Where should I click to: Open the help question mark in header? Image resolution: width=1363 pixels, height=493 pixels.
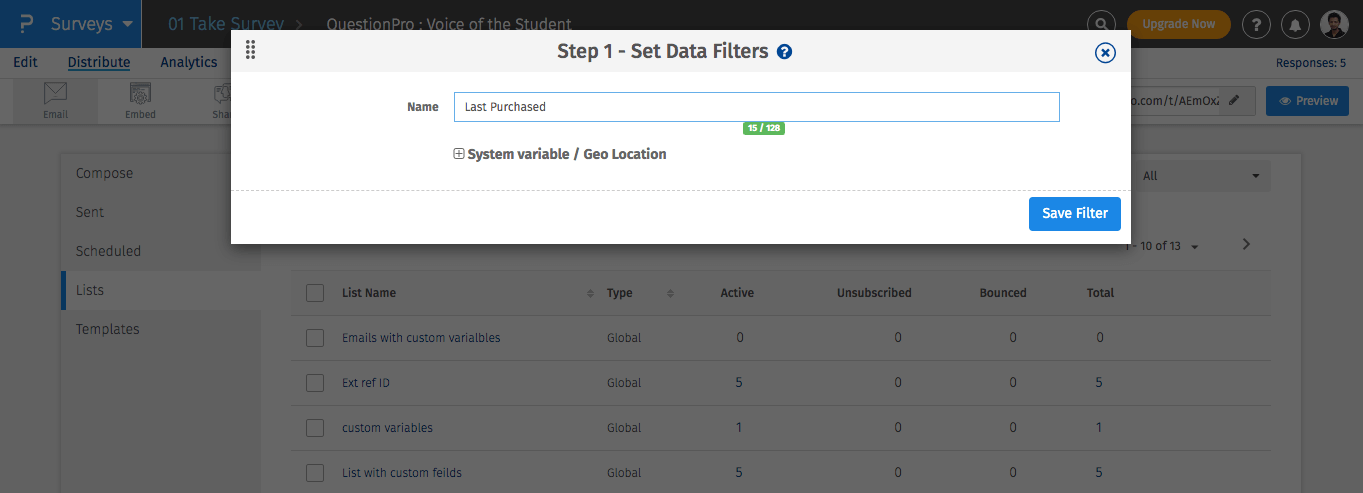click(x=1256, y=24)
